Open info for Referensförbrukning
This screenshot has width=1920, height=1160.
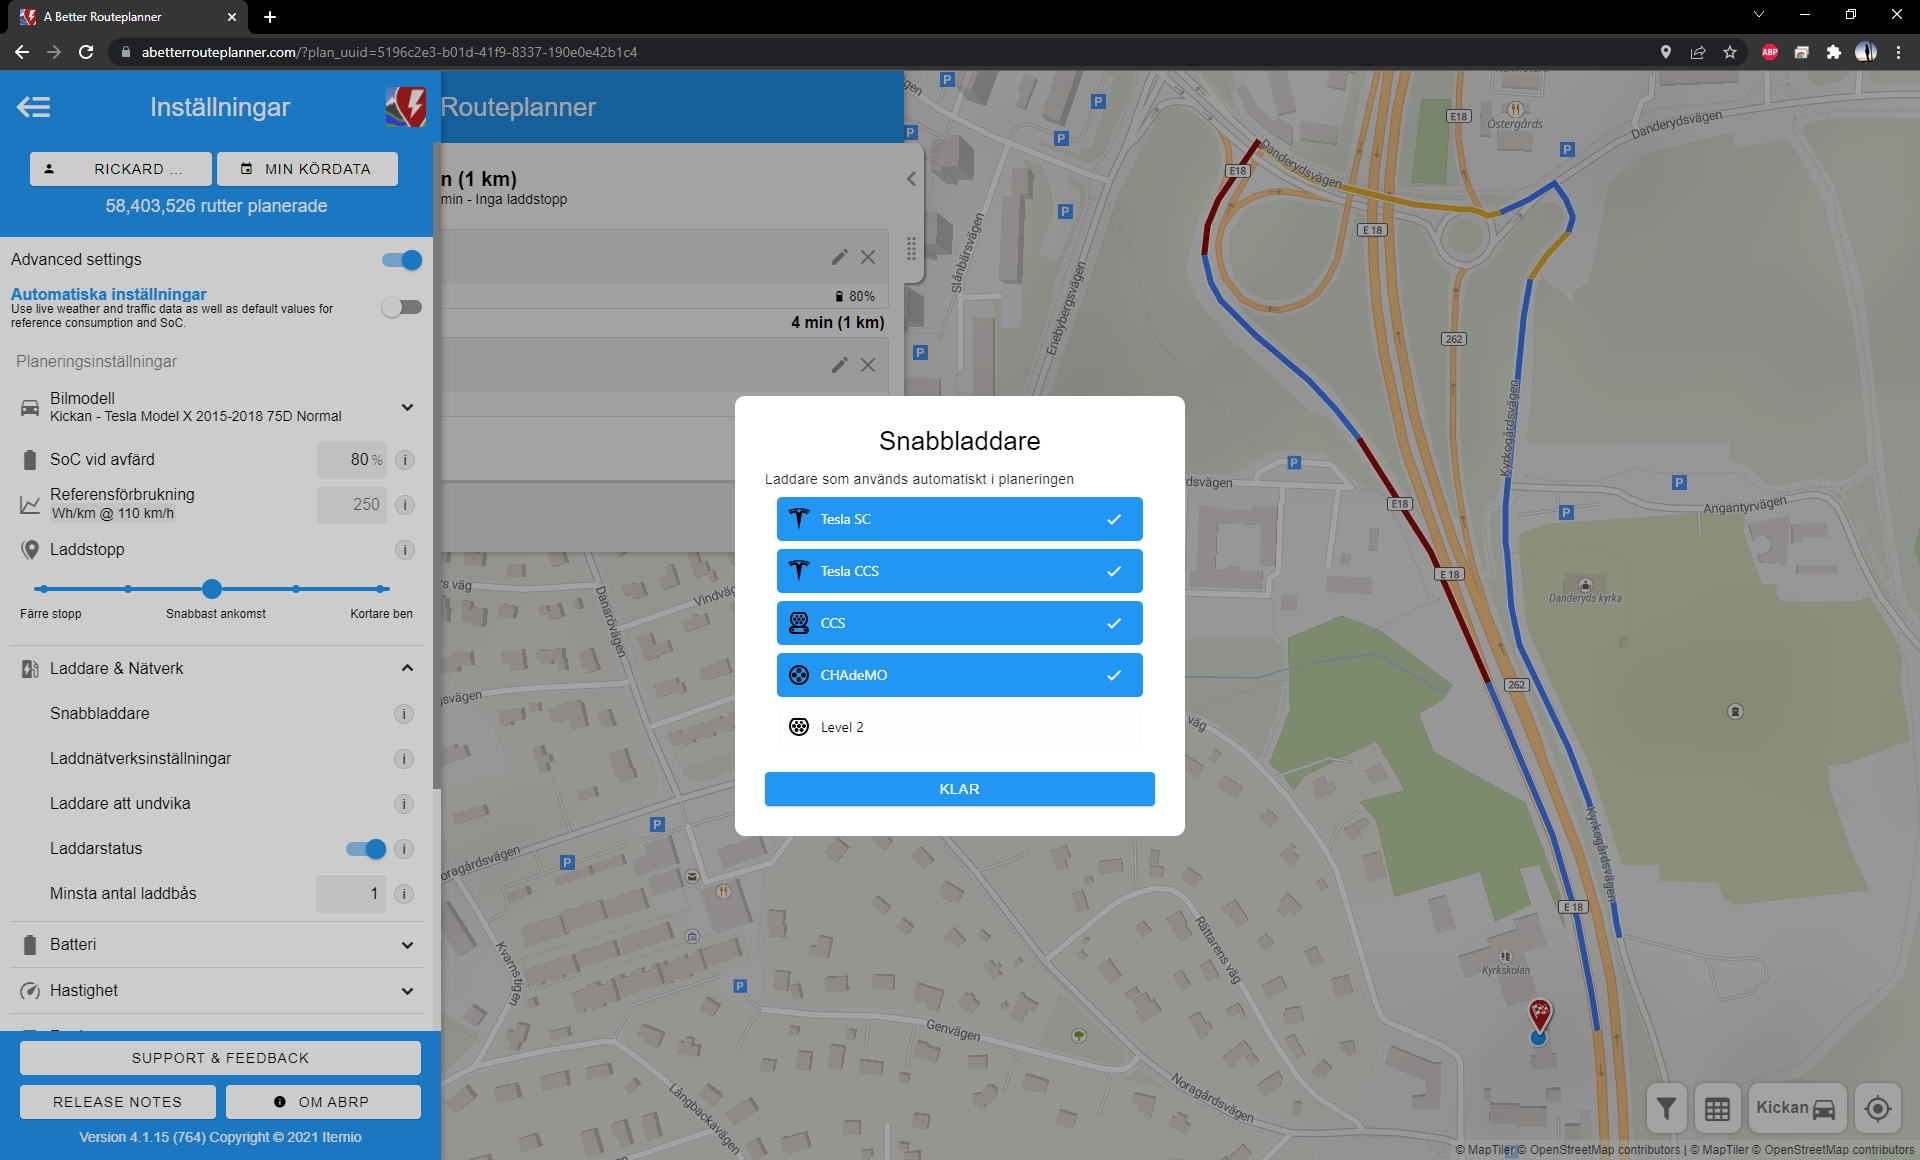click(x=404, y=505)
